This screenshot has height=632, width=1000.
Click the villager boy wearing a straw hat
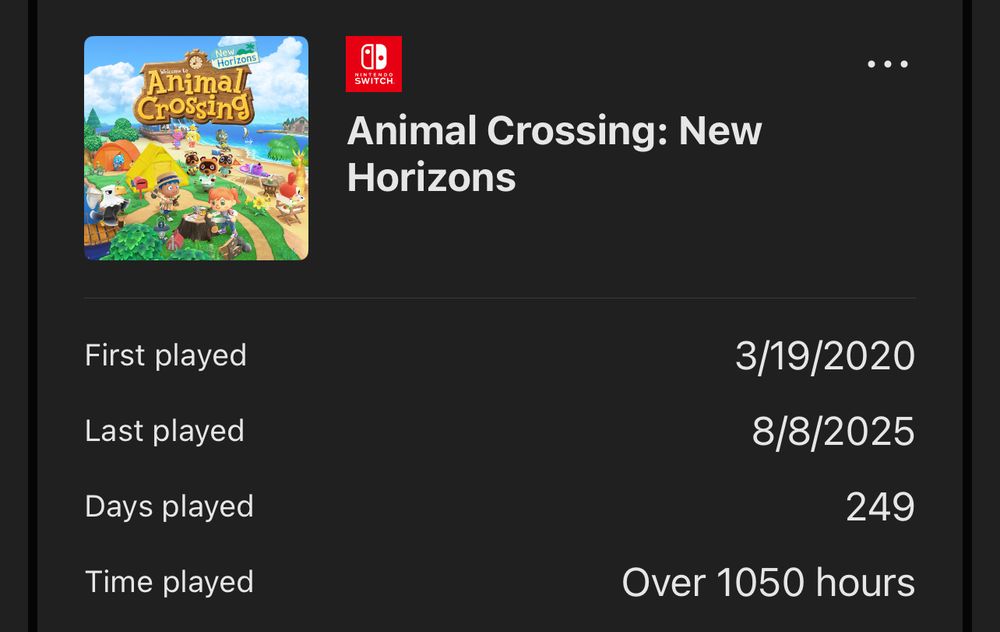click(167, 190)
